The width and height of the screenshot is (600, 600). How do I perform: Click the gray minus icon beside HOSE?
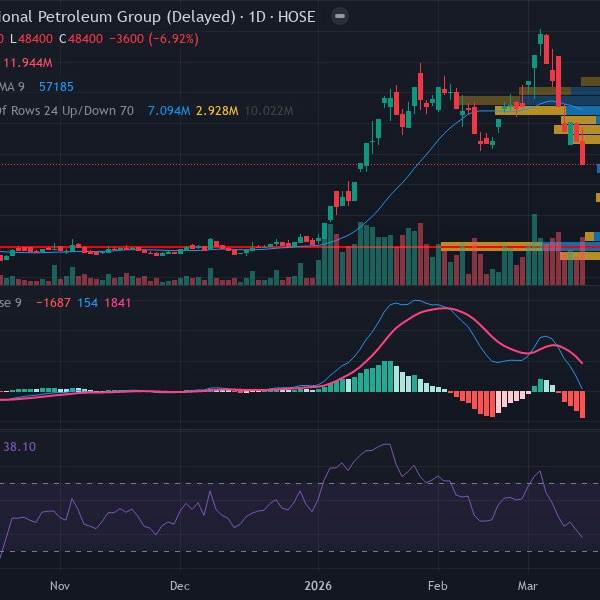pos(340,16)
